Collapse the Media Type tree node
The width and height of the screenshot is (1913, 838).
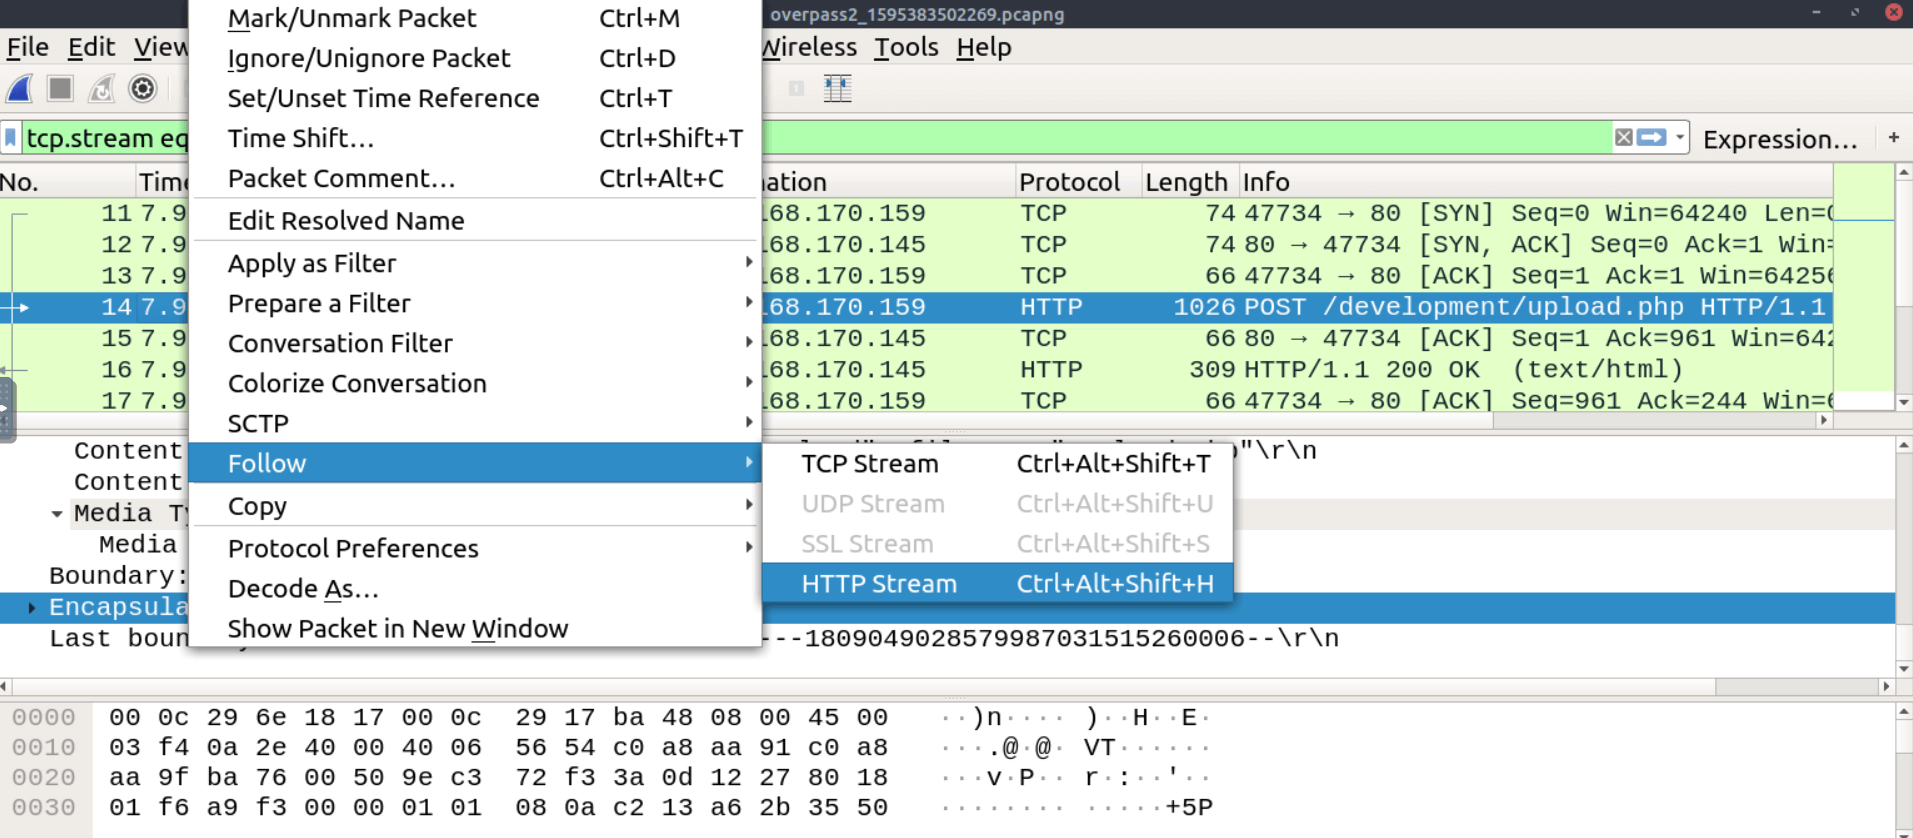(57, 514)
